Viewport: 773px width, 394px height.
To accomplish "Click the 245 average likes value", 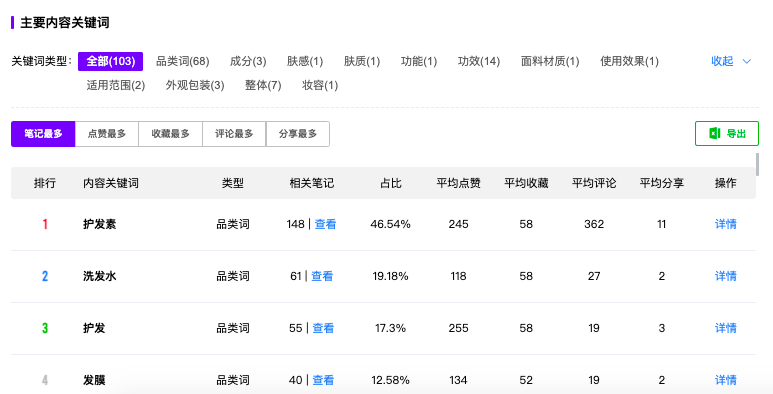I will 458,224.
